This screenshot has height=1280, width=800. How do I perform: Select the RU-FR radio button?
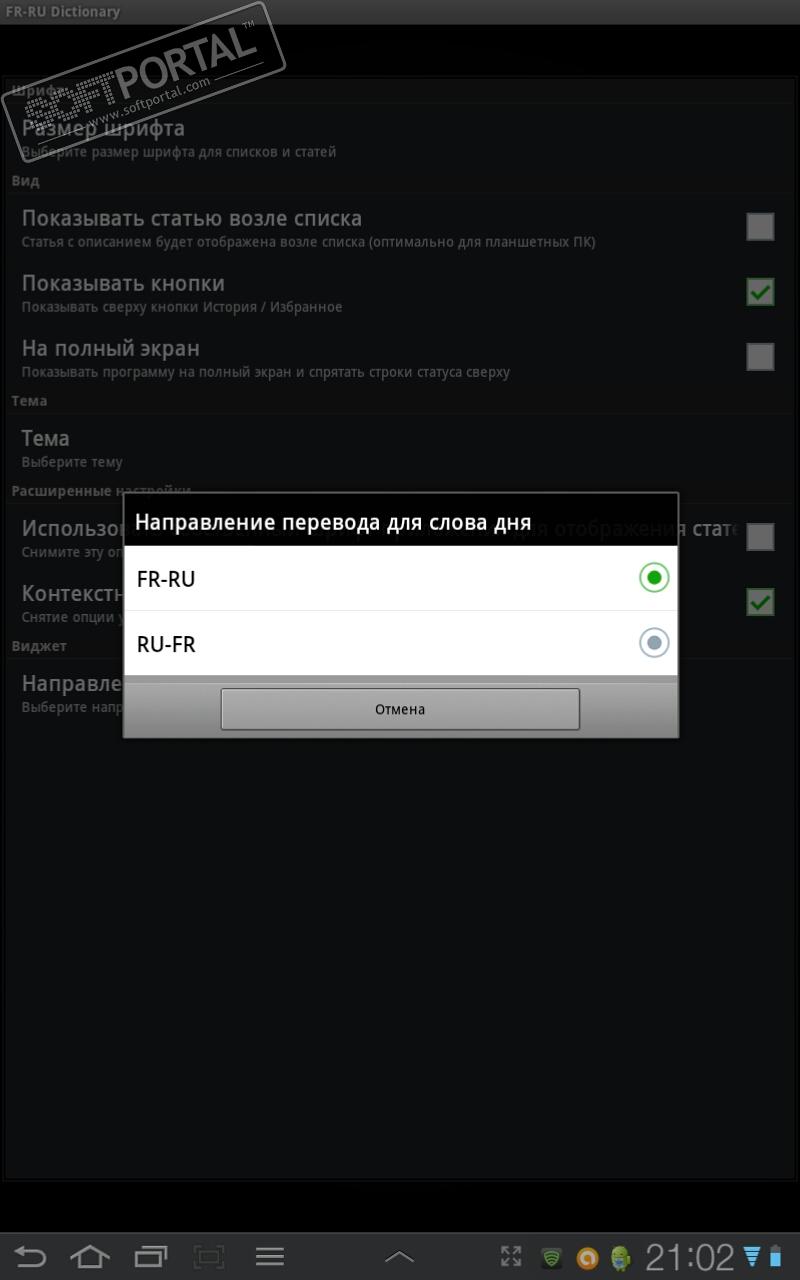coord(654,643)
